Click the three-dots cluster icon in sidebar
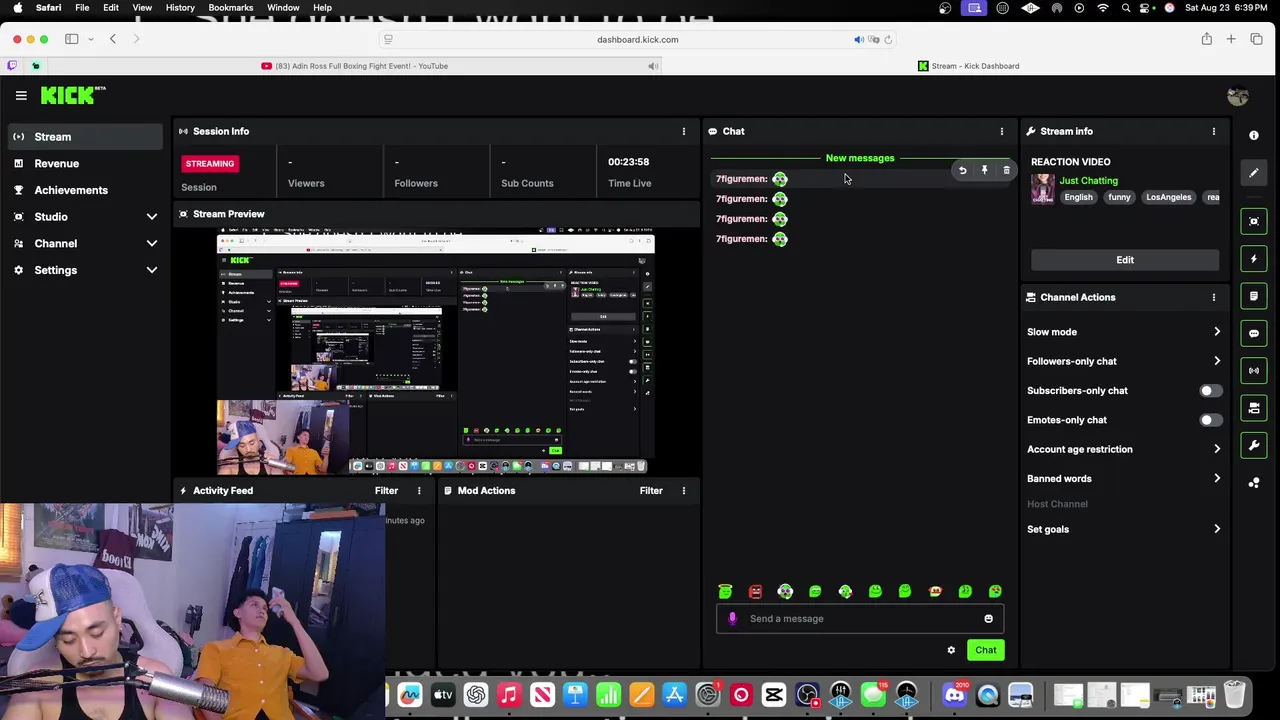The height and width of the screenshot is (720, 1280). [x=1254, y=483]
